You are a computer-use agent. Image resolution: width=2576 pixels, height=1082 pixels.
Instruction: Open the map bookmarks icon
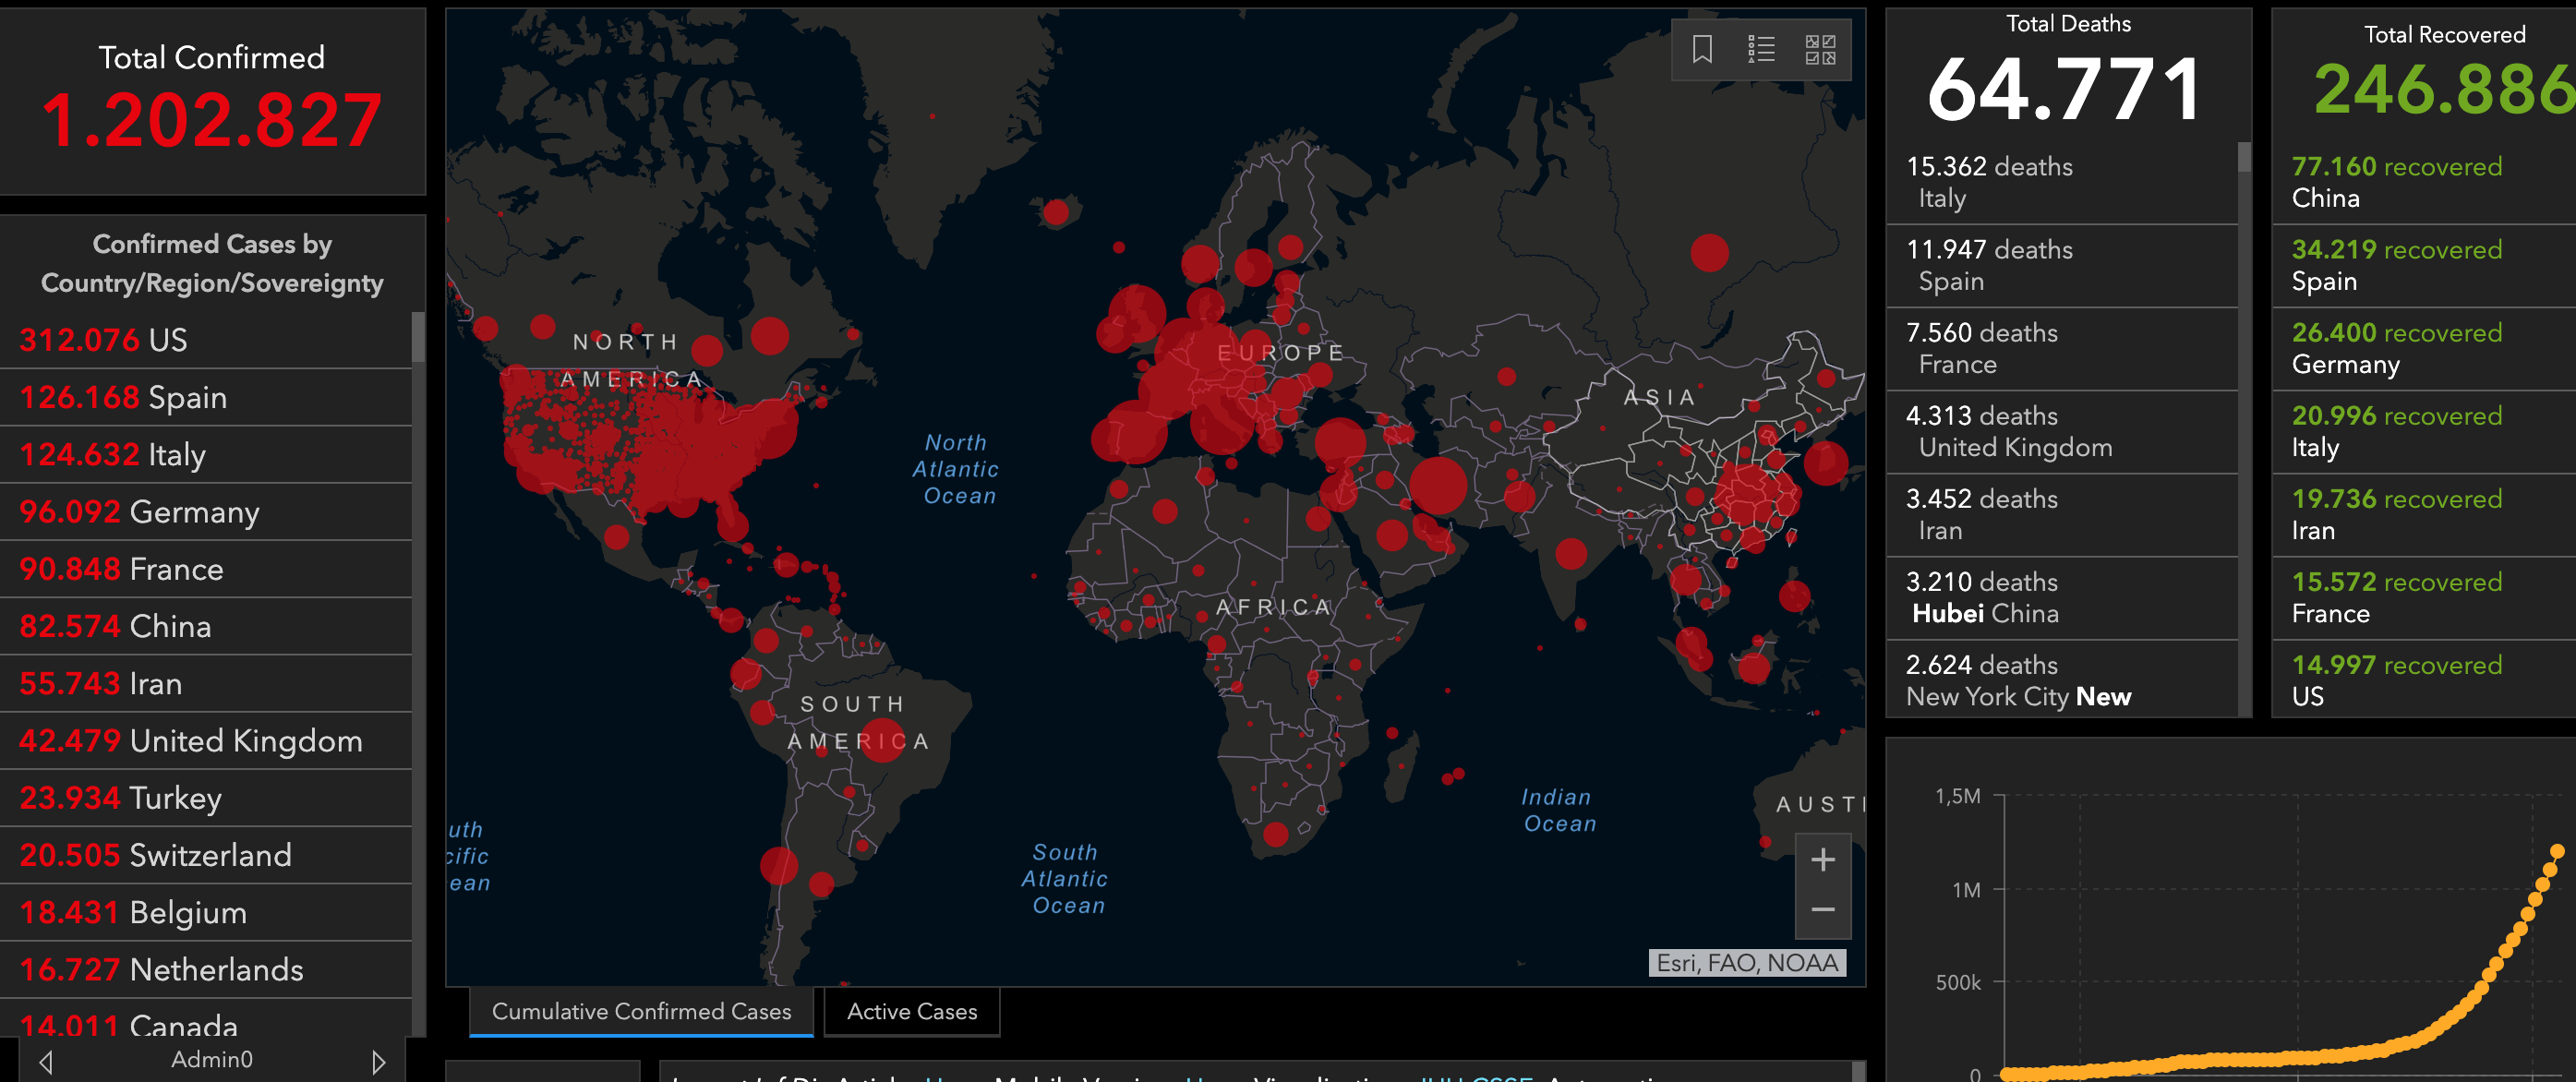pos(1702,49)
